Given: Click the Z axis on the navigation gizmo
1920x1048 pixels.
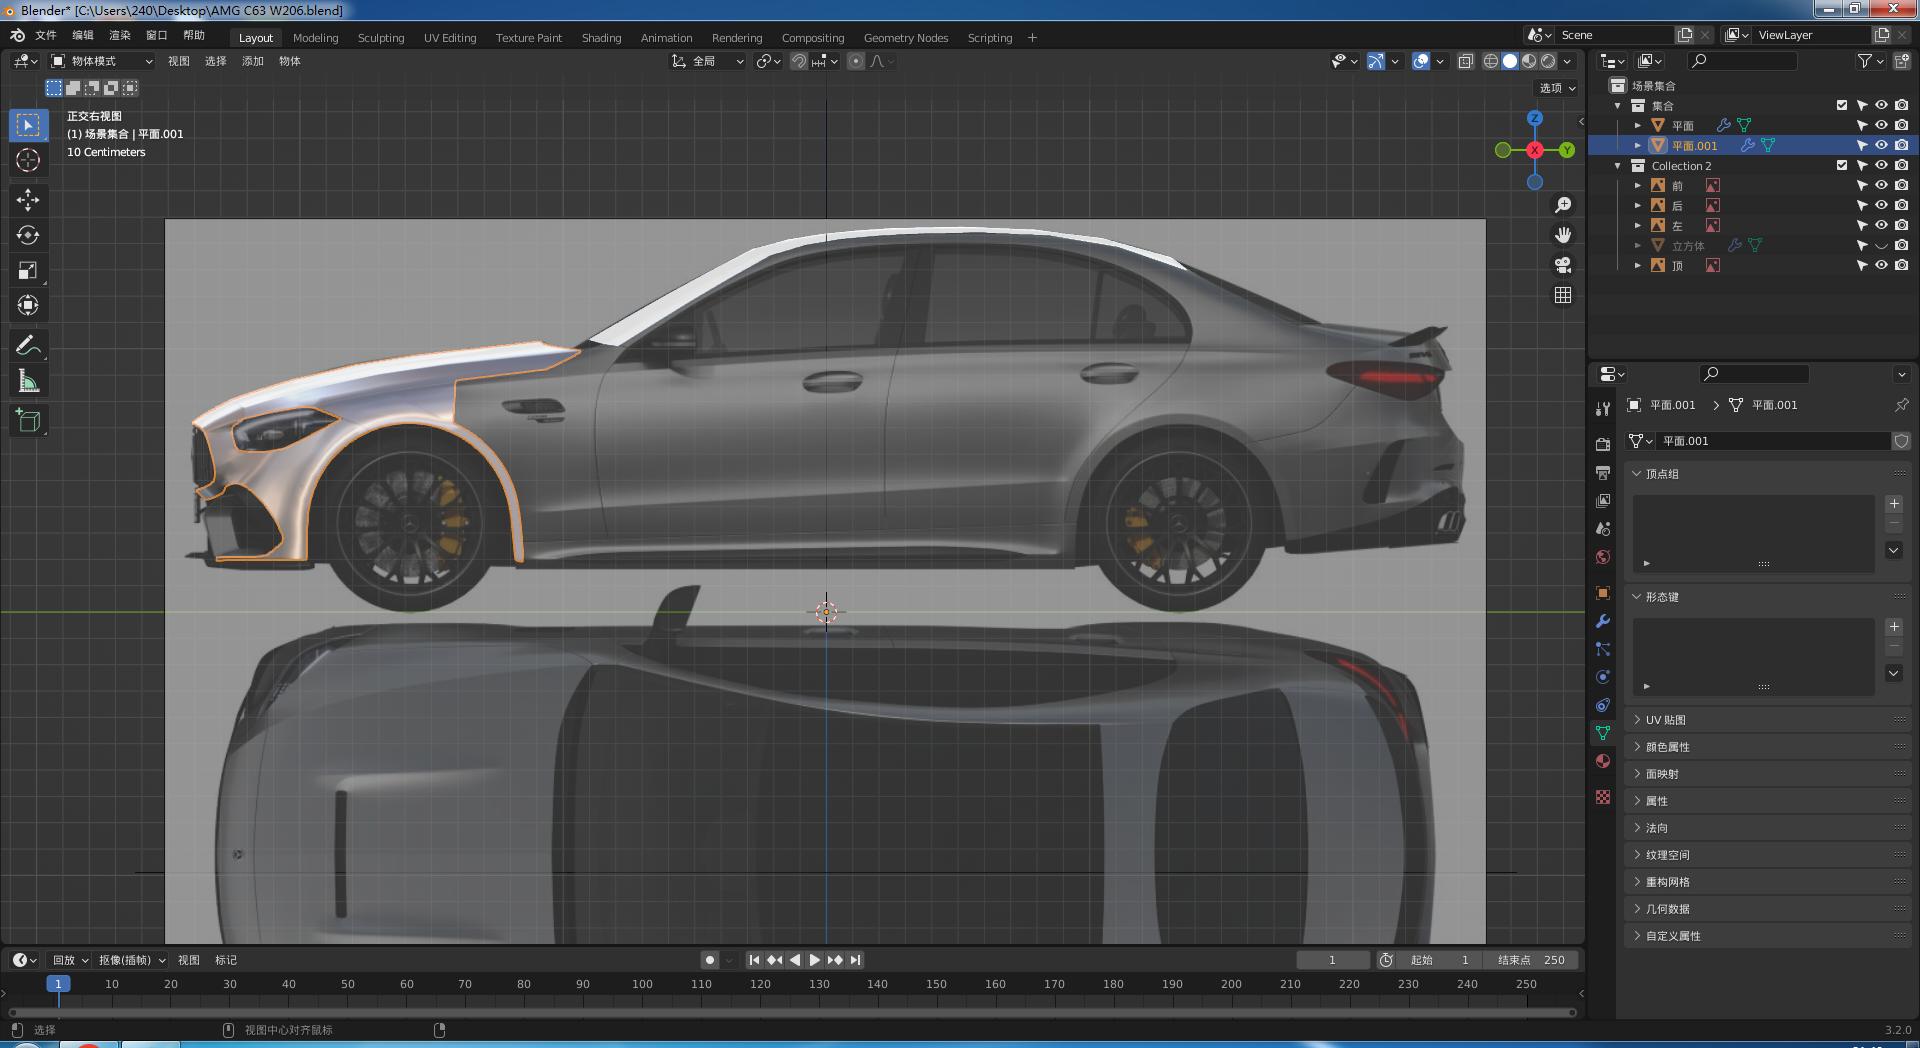Looking at the screenshot, I should (x=1535, y=118).
